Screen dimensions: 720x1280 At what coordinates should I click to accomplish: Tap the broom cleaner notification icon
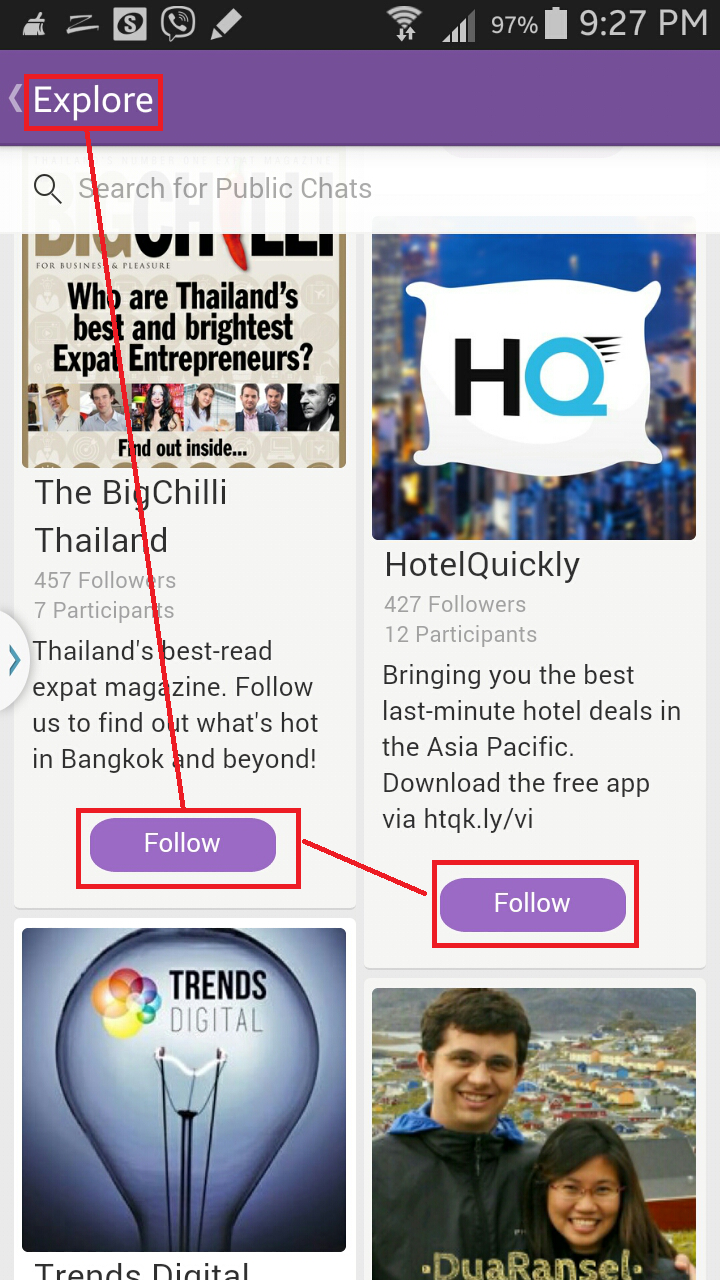pyautogui.click(x=34, y=23)
